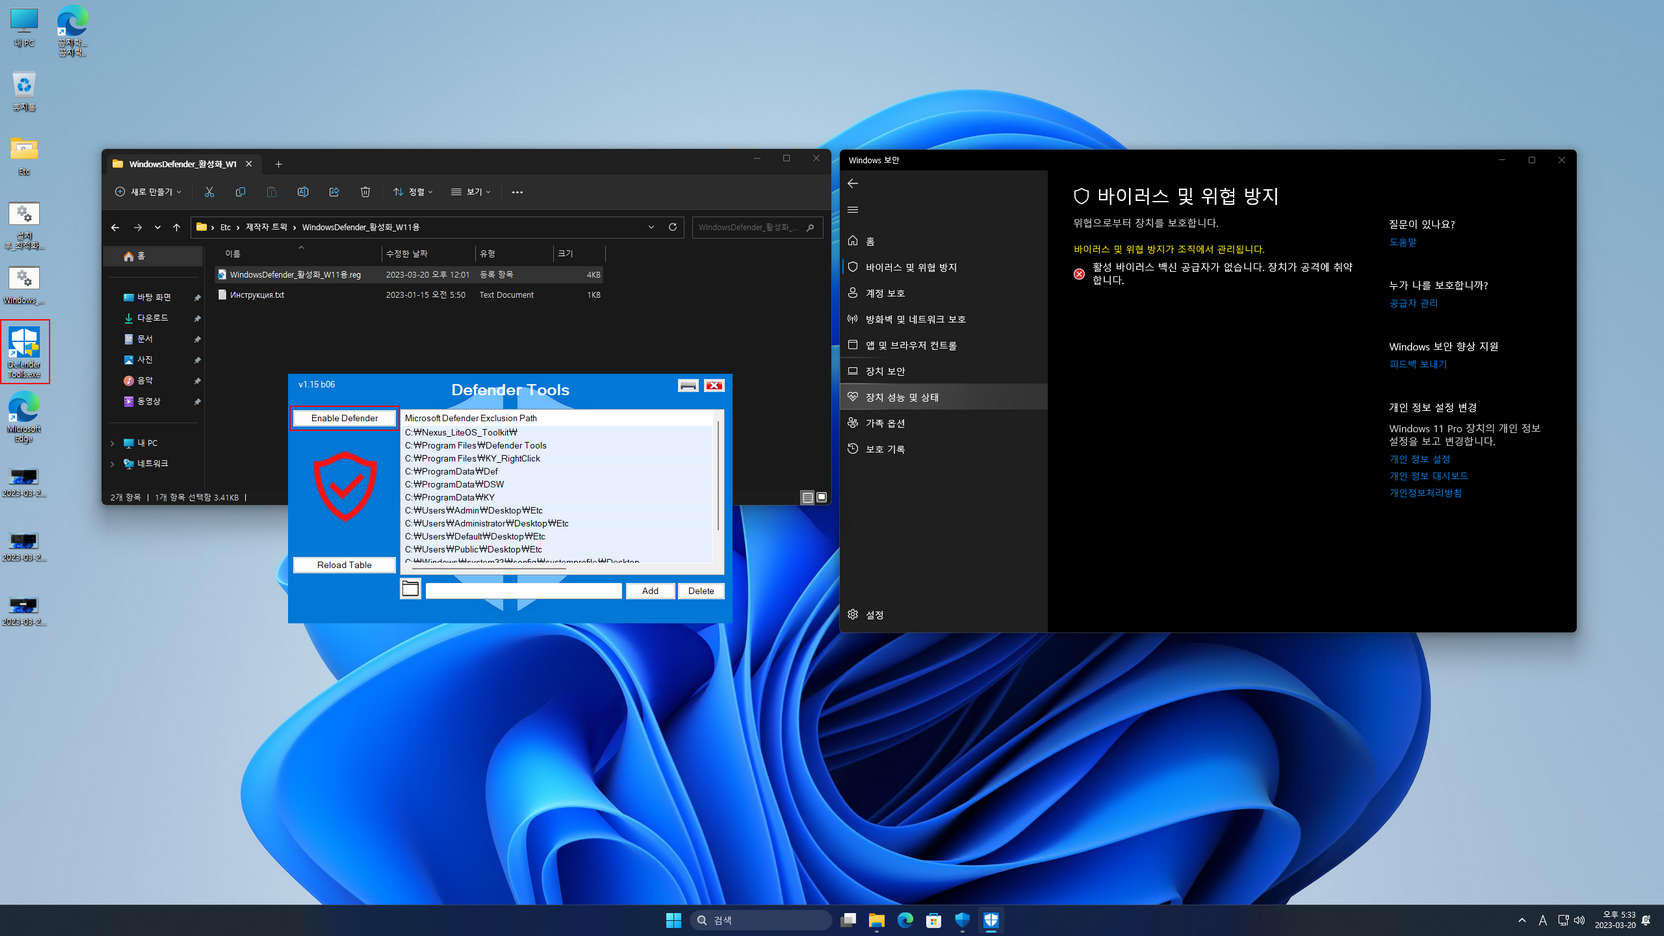Screen dimensions: 1664x936
Task: Click the Share icon in File Explorer toolbar
Action: click(334, 192)
